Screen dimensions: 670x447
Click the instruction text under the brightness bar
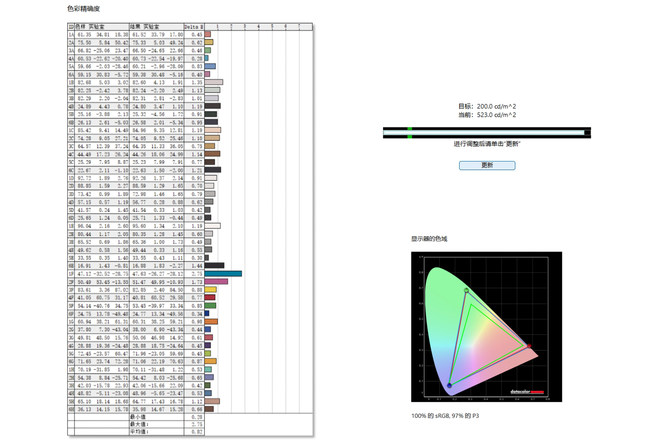pyautogui.click(x=487, y=144)
